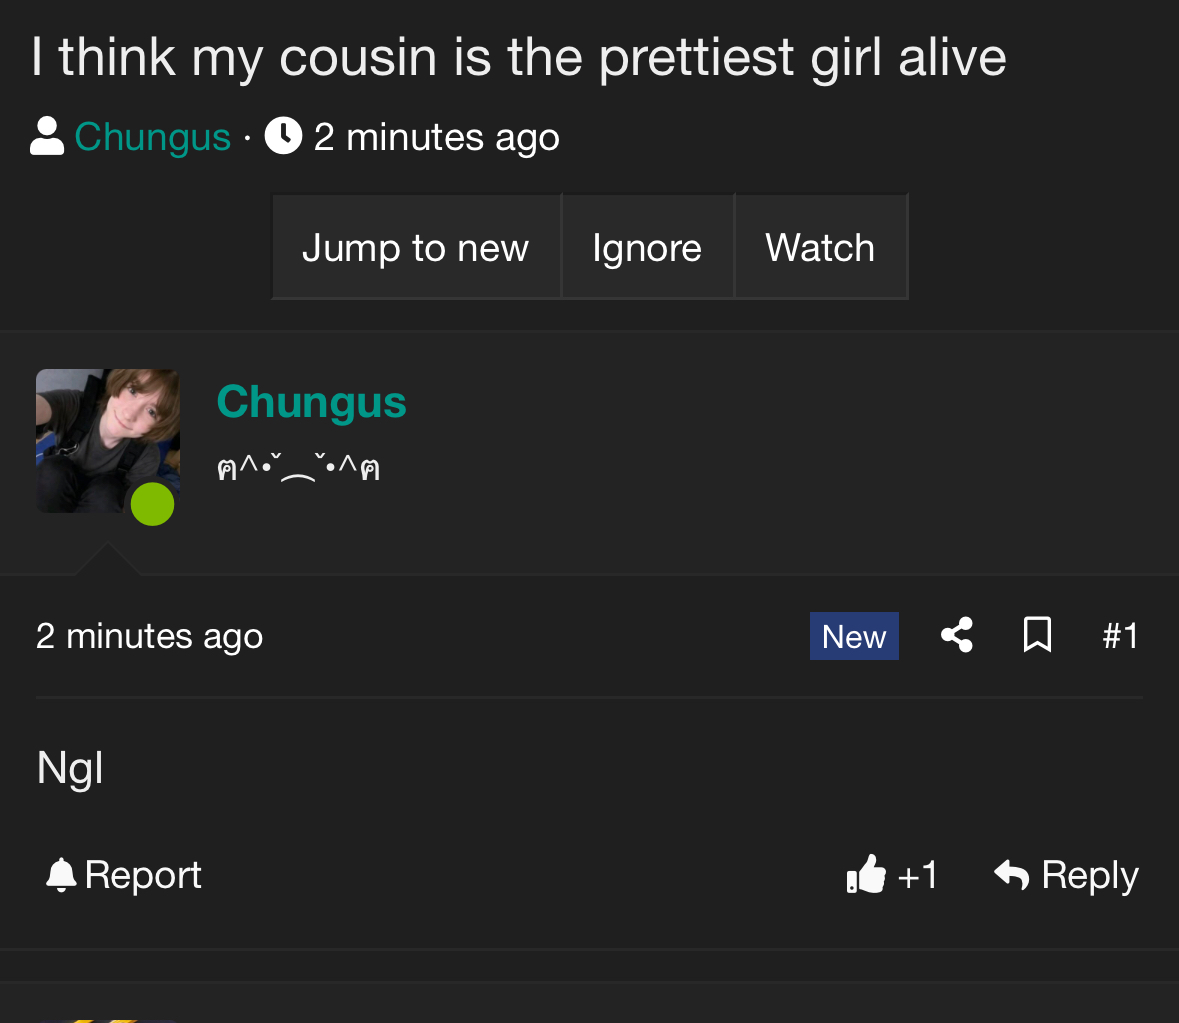Click the bell icon next to Report

tap(62, 875)
